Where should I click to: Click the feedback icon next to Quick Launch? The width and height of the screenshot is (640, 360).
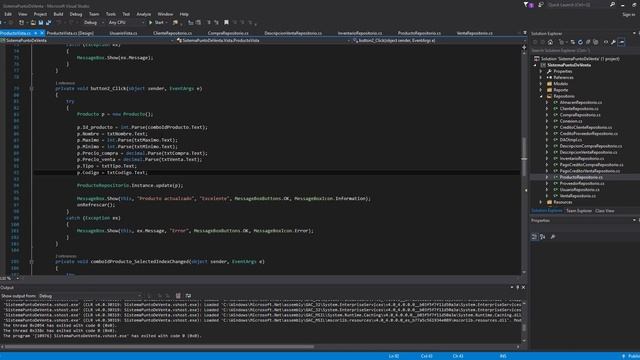pyautogui.click(x=541, y=4)
